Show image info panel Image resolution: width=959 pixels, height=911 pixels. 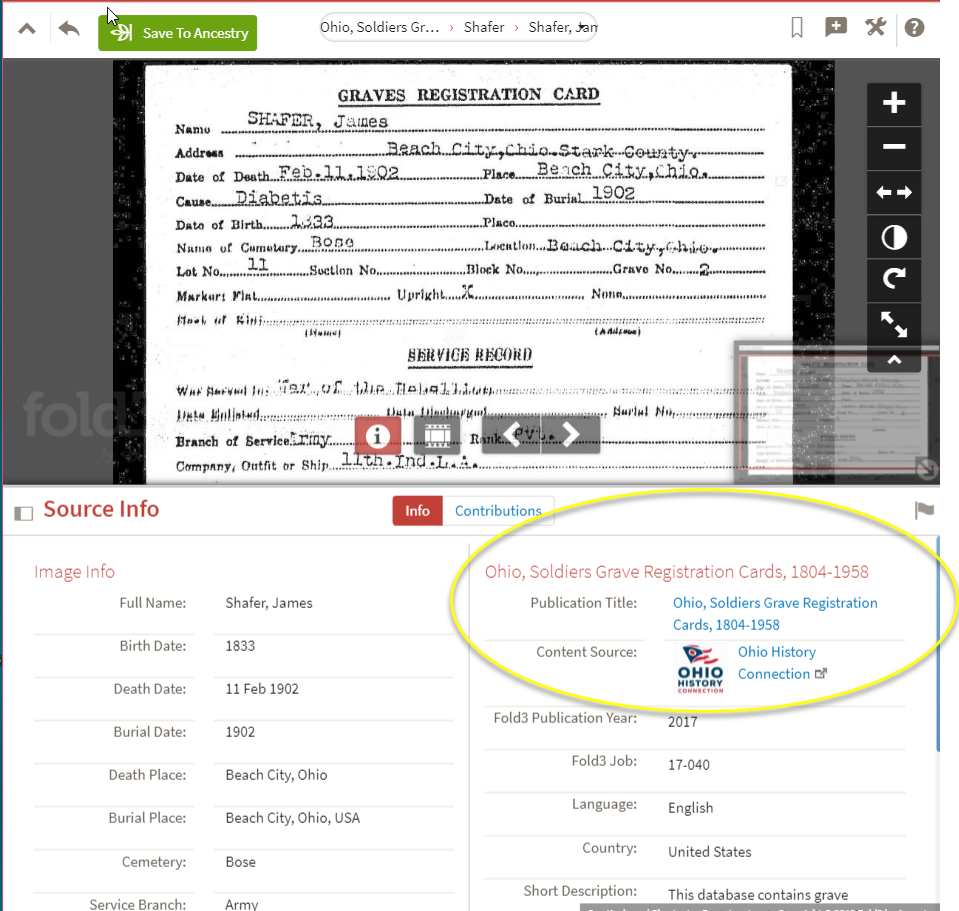tap(377, 435)
